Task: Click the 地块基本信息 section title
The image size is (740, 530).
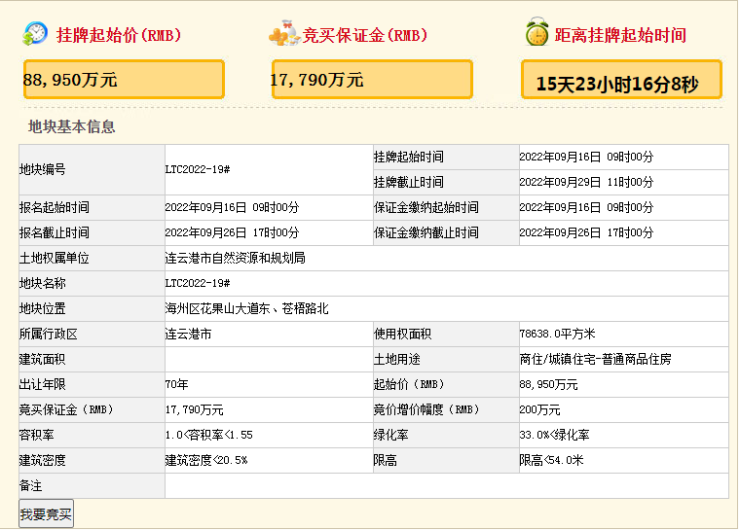Action: click(72, 126)
